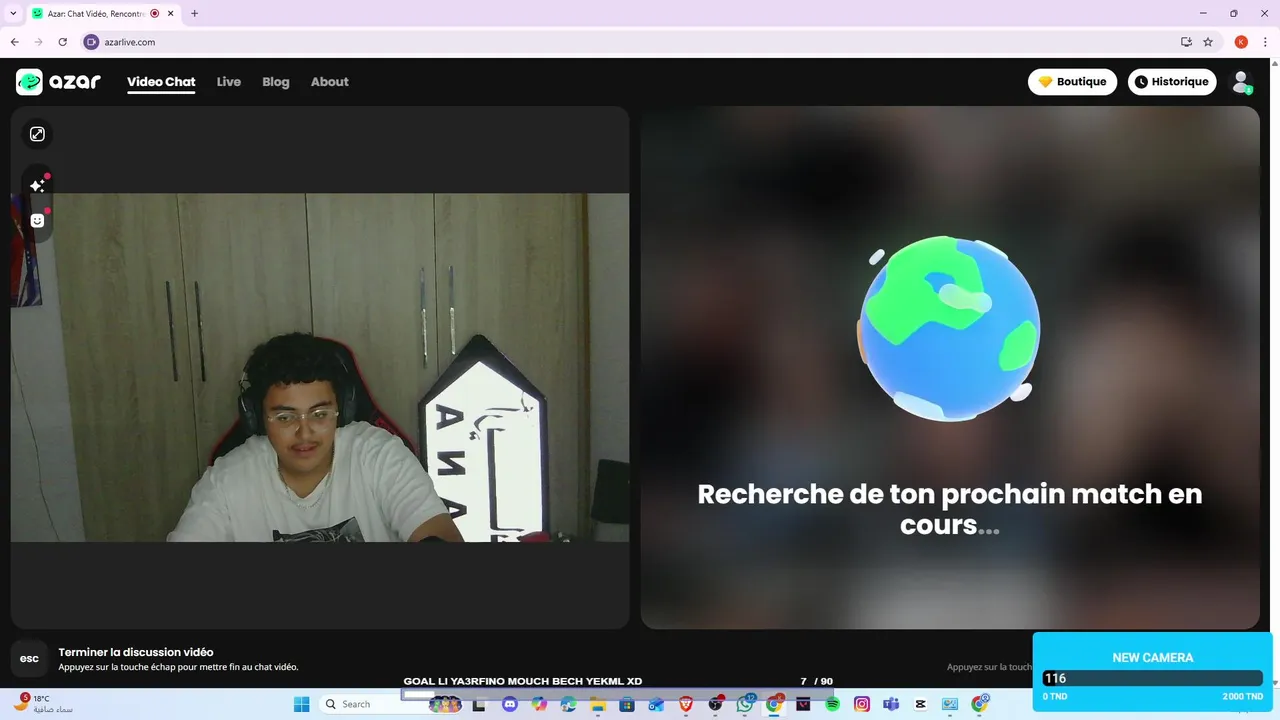Open the Chrome profile K avatar
The height and width of the screenshot is (720, 1280).
[1241, 42]
